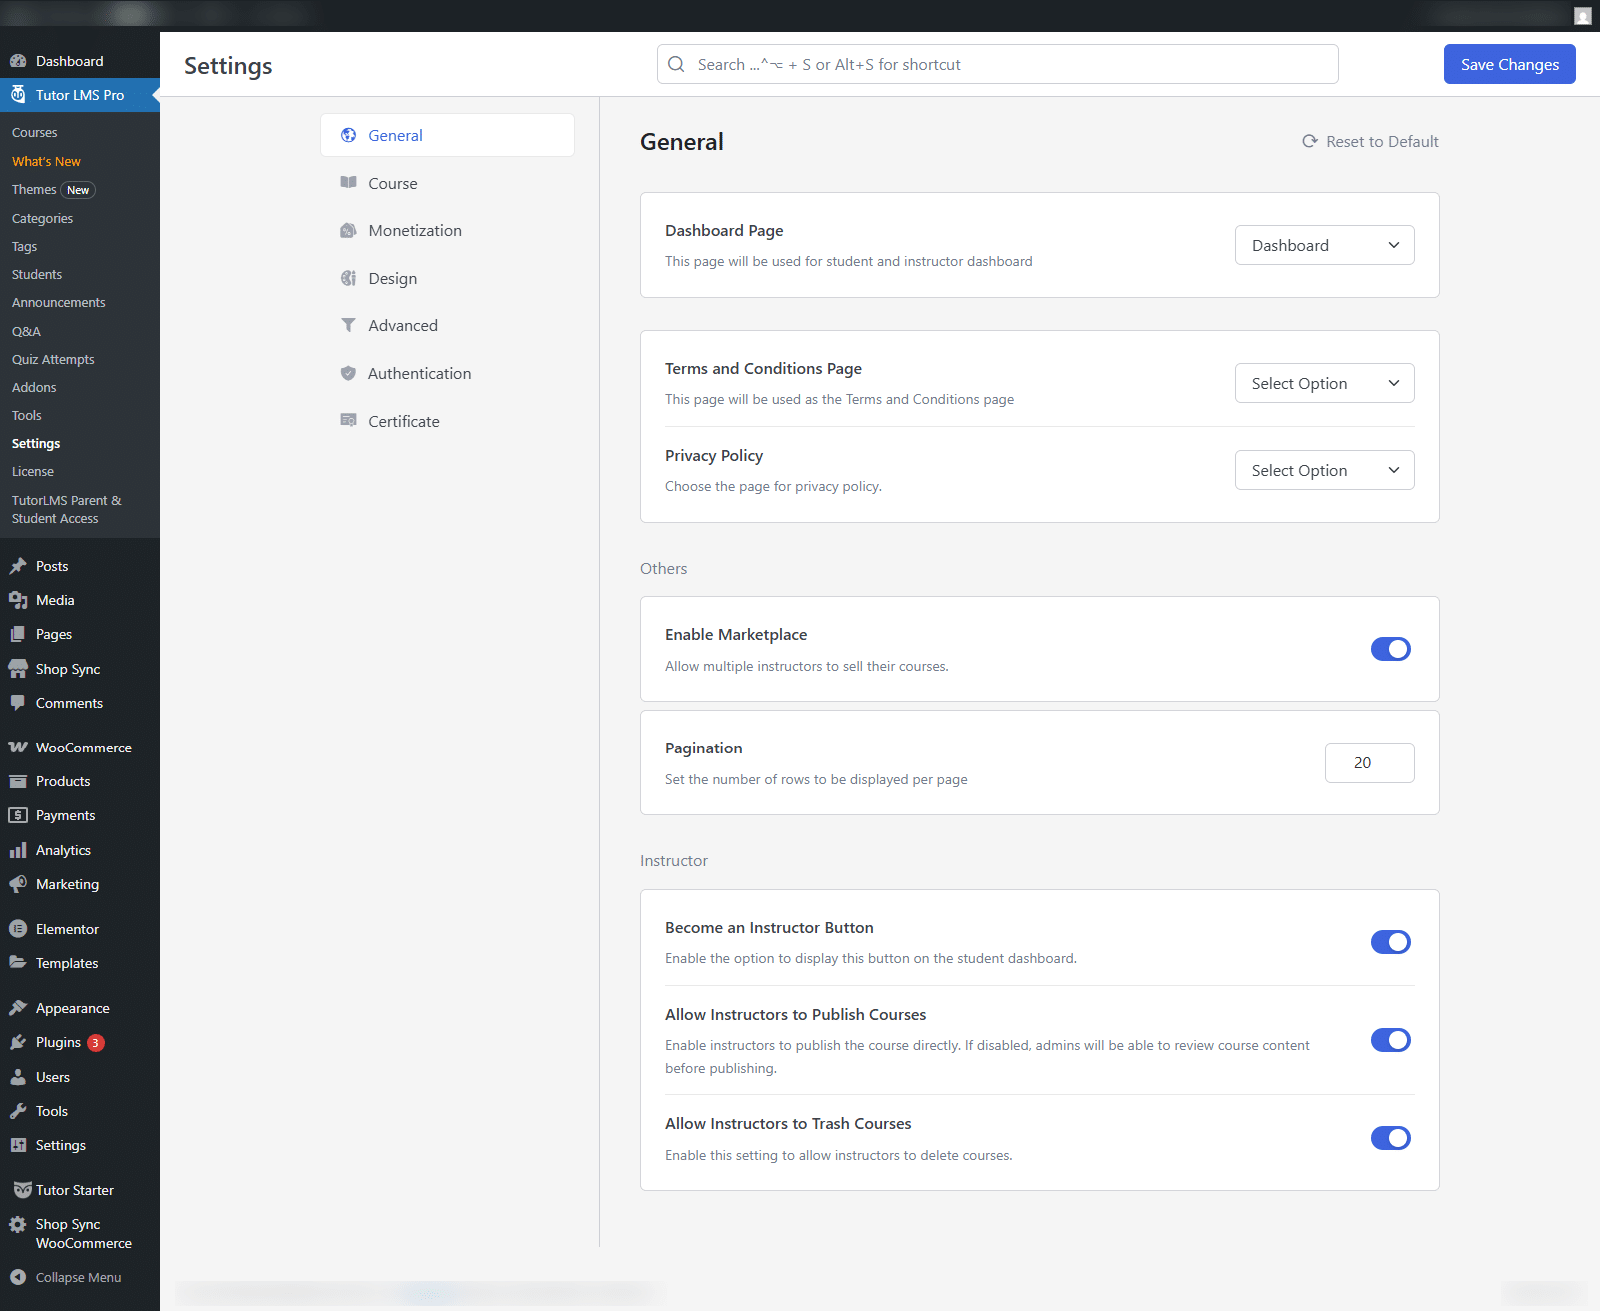This screenshot has height=1313, width=1600.
Task: Click the Design palette icon
Action: [348, 278]
